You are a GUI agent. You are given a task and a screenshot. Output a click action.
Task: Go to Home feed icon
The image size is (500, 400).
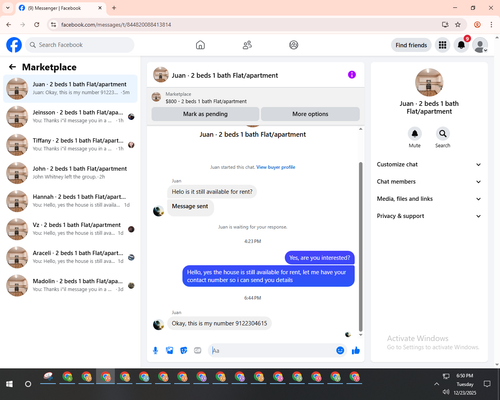pos(200,45)
